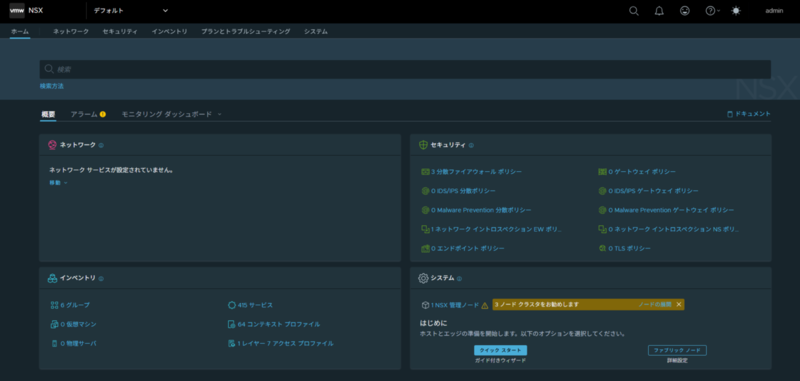Viewport: 800px width, 381px height.
Task: Open 0 エンドポイント ポリシー link
Action: pos(467,248)
